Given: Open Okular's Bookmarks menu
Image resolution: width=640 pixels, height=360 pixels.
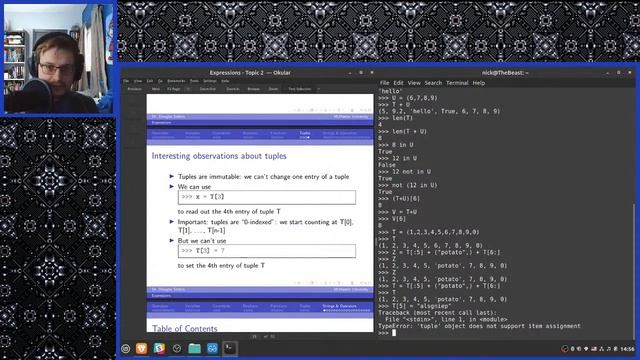Looking at the screenshot, I should pos(176,81).
